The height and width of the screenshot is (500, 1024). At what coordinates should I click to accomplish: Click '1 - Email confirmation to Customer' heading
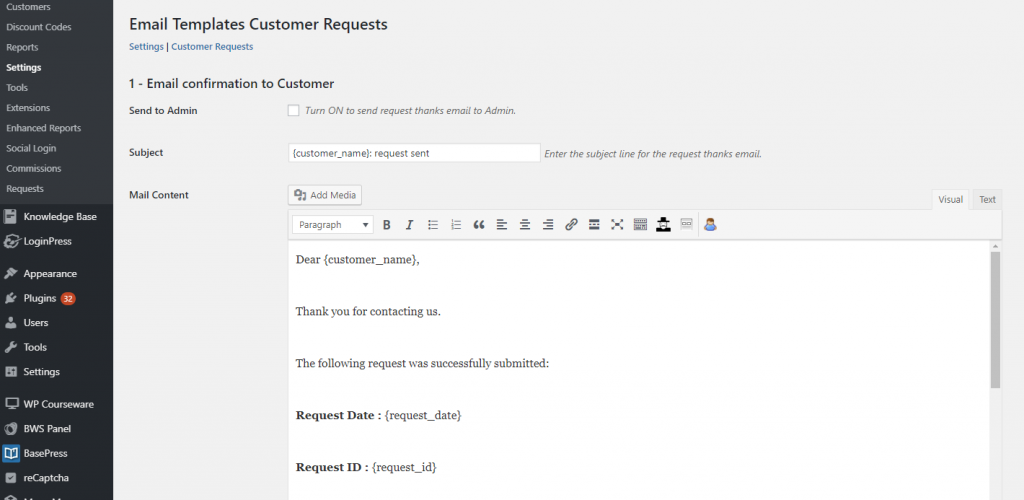pyautogui.click(x=232, y=84)
